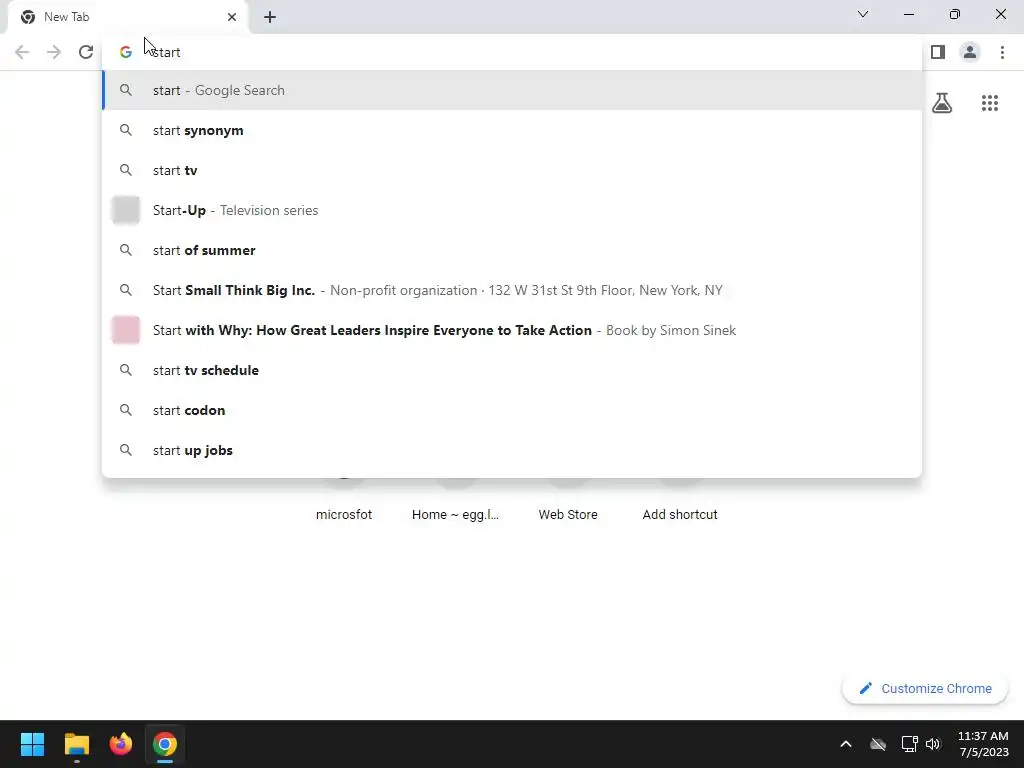Screen dimensions: 1024x768
Task: Click the Start with Why book thumbnail
Action: 125,330
